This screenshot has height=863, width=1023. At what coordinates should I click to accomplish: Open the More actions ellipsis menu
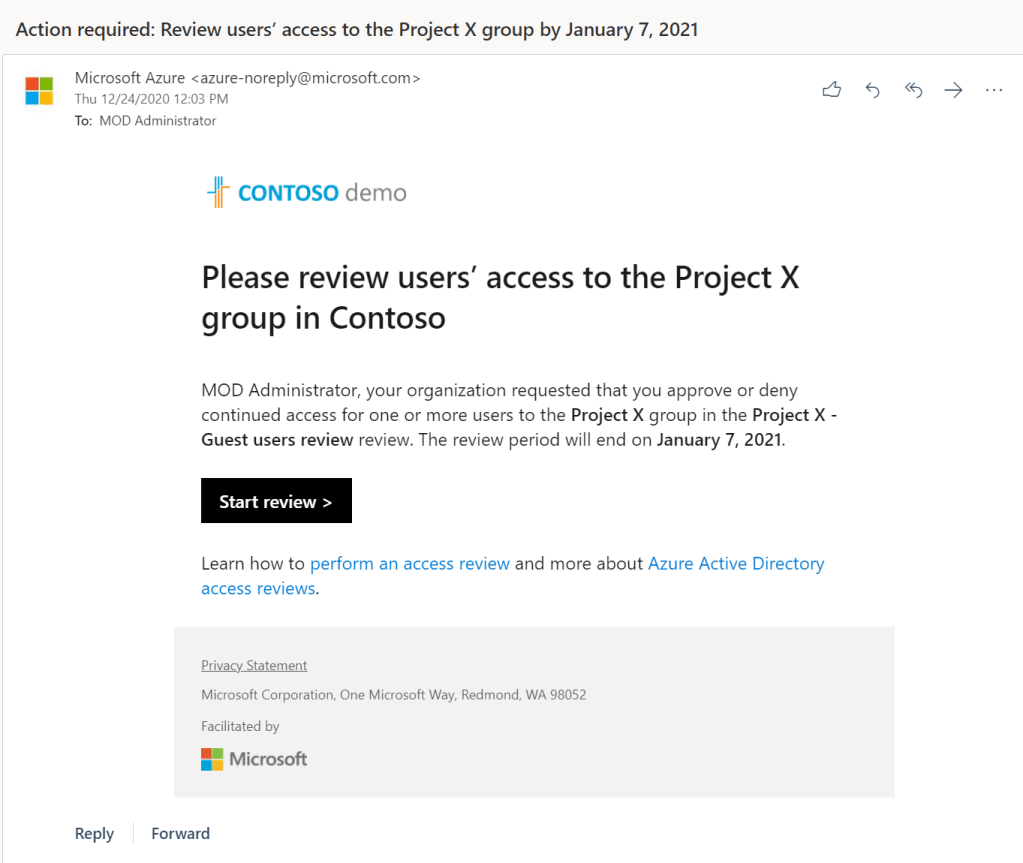(x=993, y=90)
